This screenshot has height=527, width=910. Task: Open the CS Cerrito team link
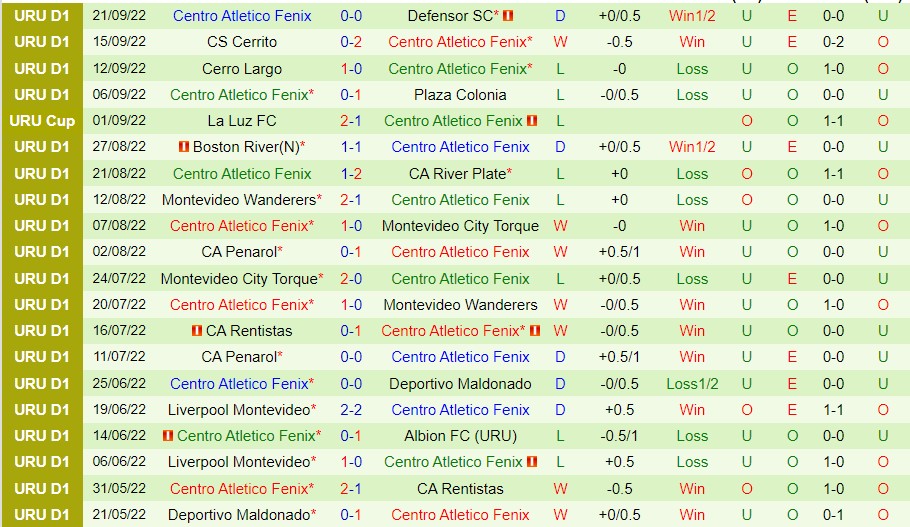[x=242, y=42]
